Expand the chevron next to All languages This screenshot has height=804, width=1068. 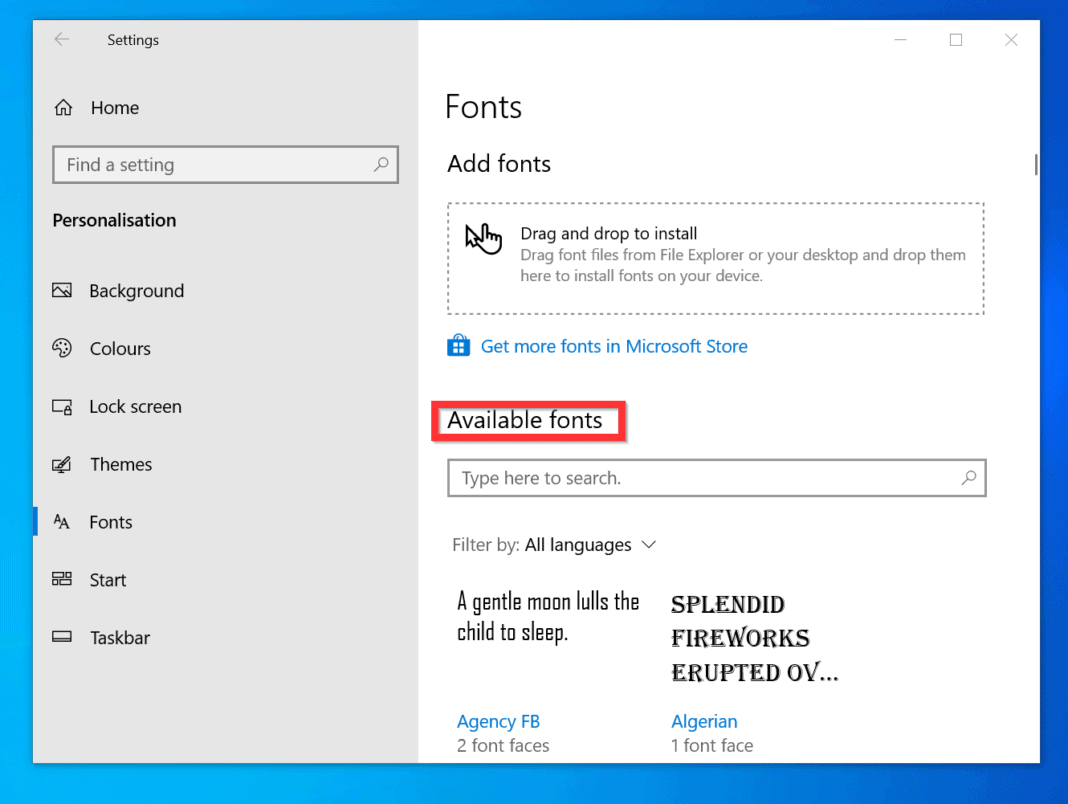pos(649,545)
